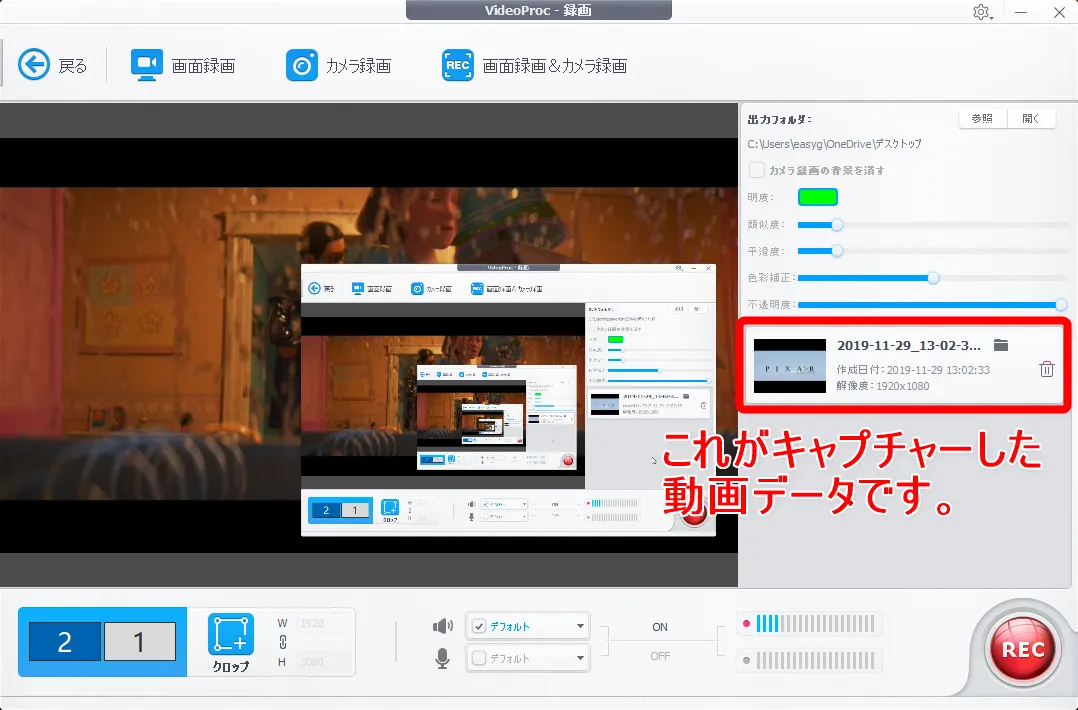Viewport: 1078px width, 710px height.
Task: Select 画面録画&カメラ録画 combined mode
Action: click(534, 65)
